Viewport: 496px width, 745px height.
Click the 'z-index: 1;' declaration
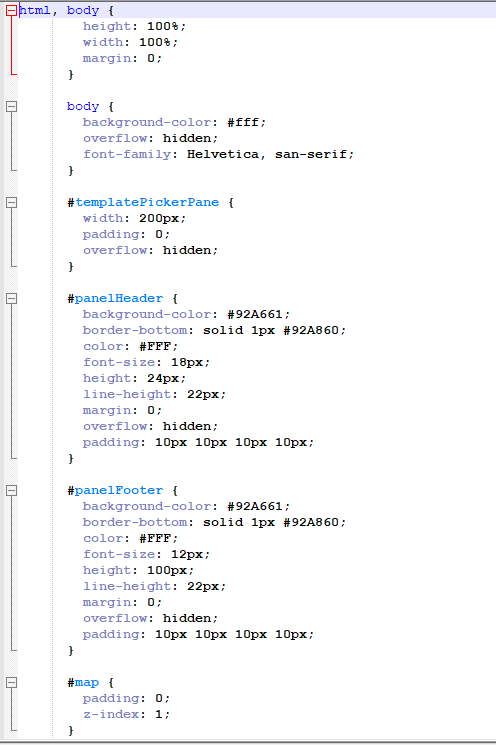coord(126,714)
